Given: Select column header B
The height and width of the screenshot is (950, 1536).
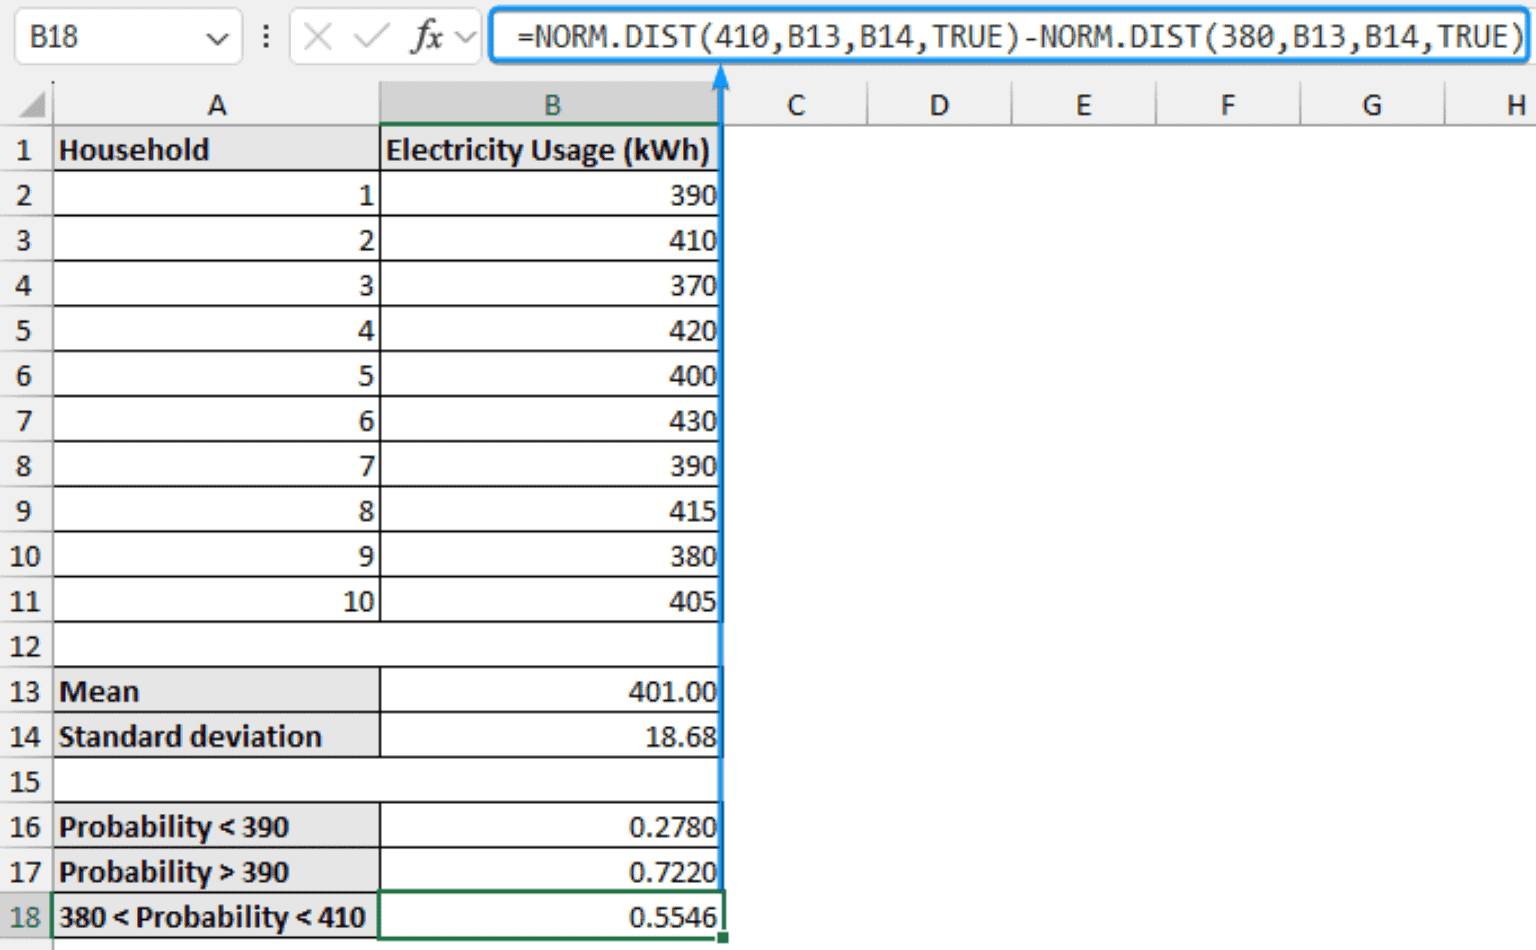Looking at the screenshot, I should coord(551,104).
